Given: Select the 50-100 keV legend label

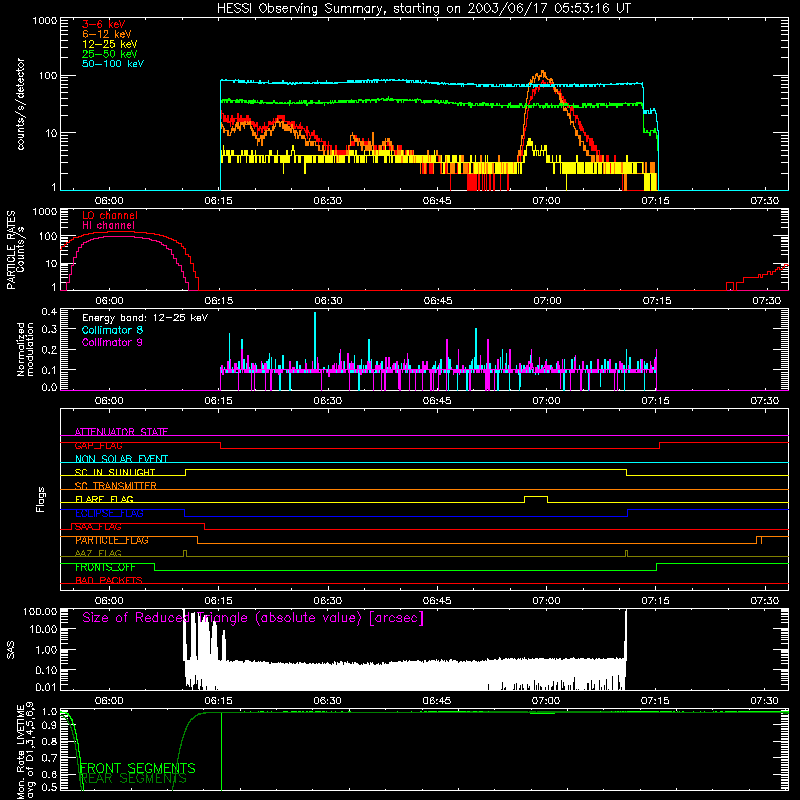Looking at the screenshot, I should (x=112, y=64).
